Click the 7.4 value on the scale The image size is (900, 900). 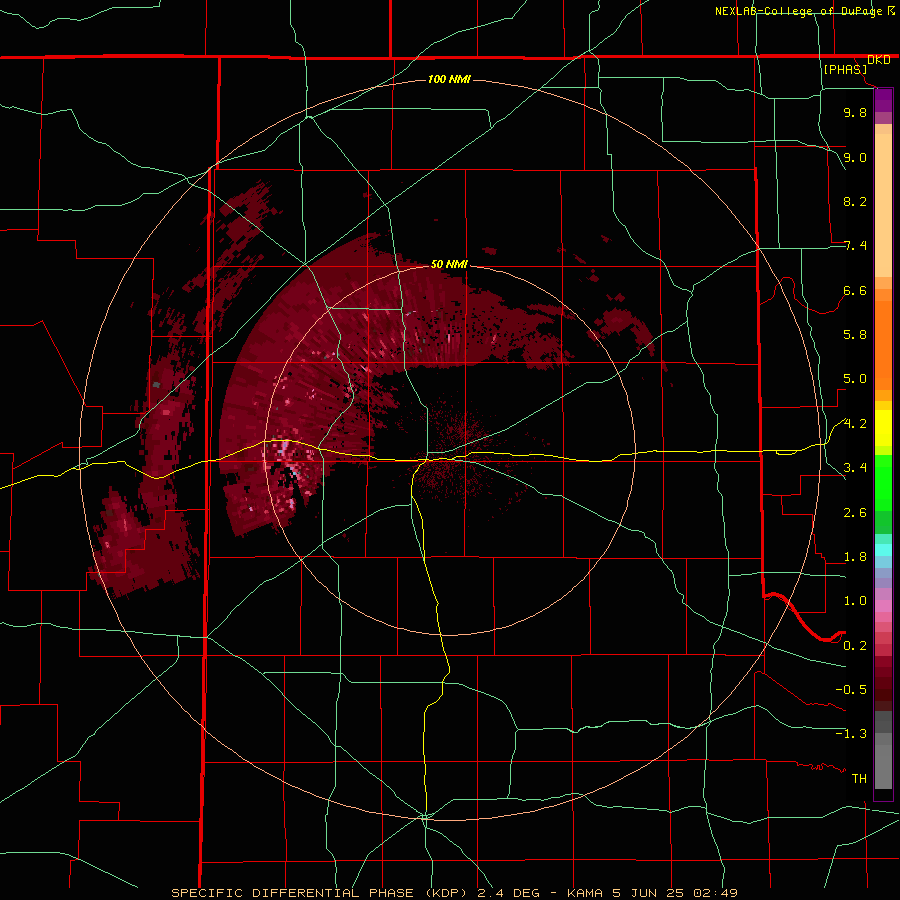click(x=855, y=246)
